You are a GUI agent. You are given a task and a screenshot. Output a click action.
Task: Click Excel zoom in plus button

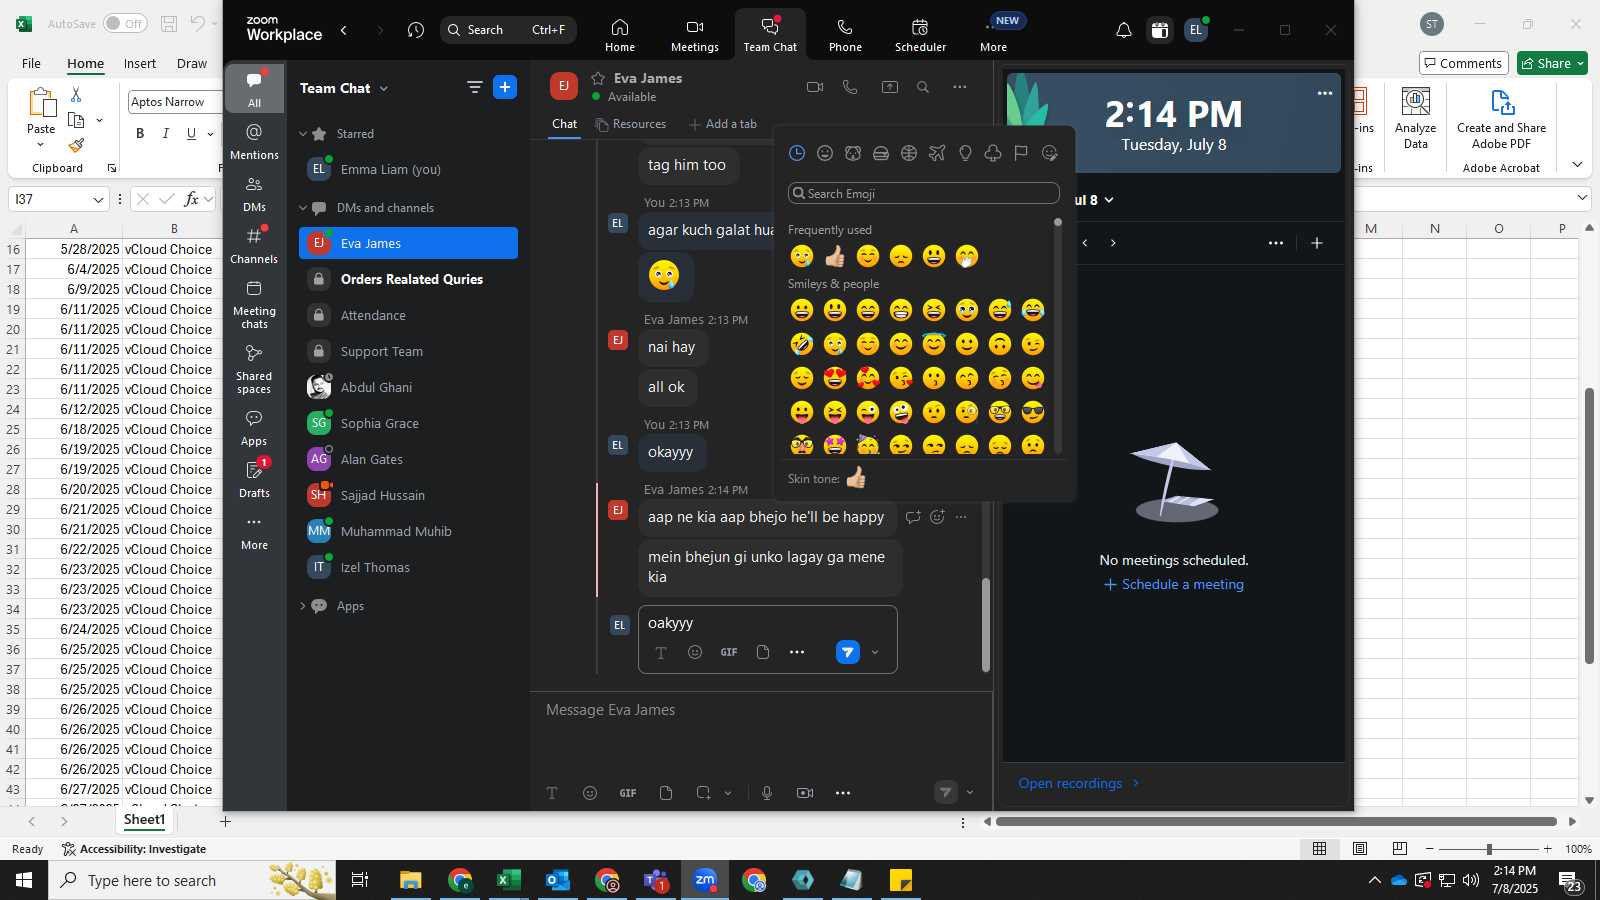point(1548,849)
